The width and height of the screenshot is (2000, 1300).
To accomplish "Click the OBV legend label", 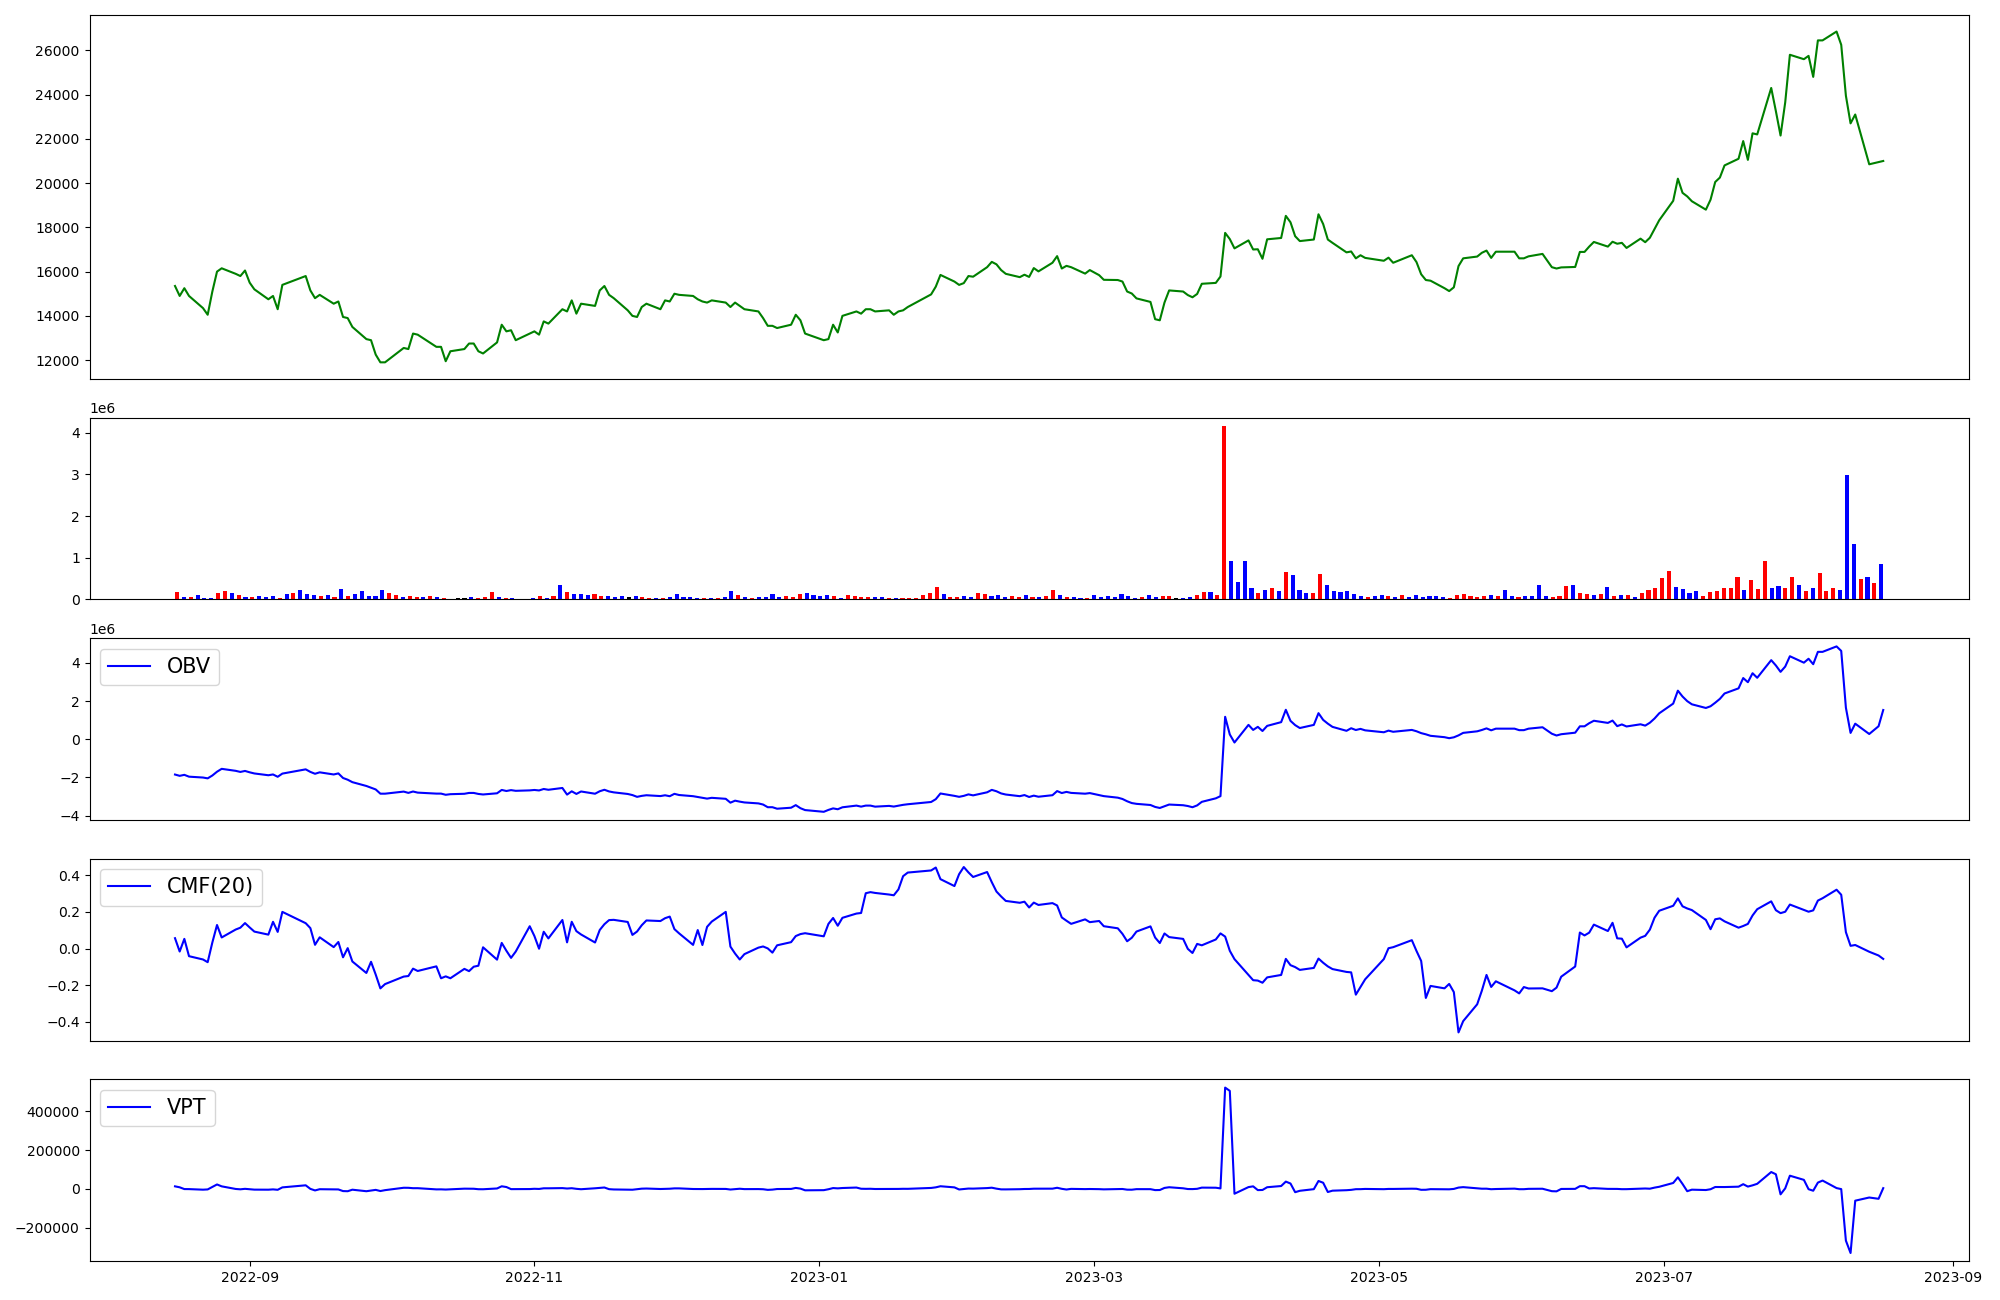I will [188, 667].
